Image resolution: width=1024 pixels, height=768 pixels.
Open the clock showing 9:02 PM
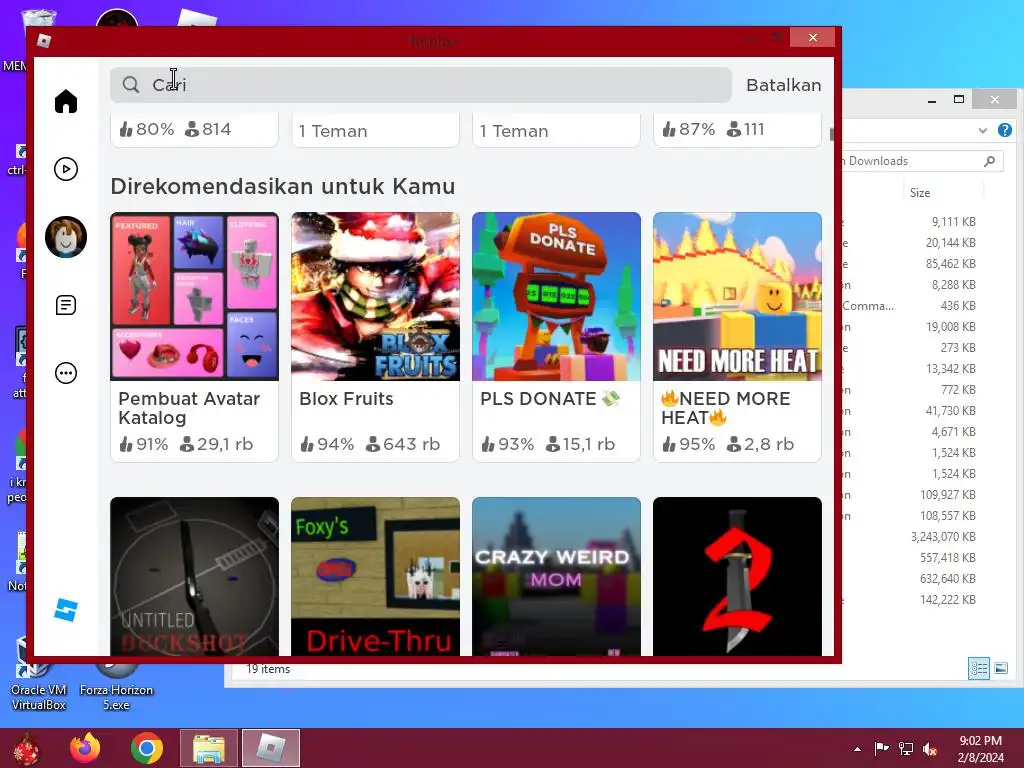coord(980,749)
